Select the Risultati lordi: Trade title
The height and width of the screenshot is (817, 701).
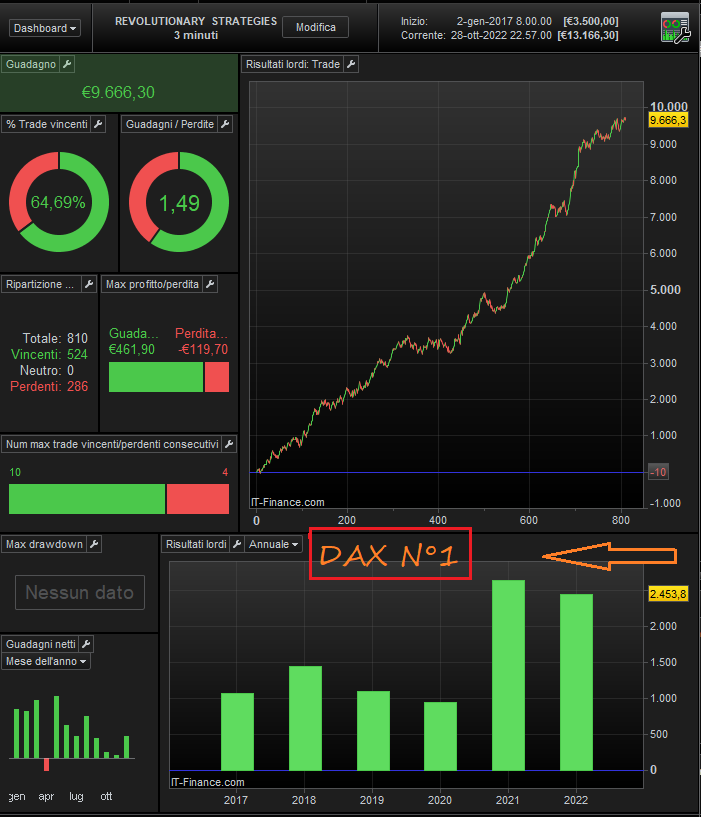[293, 64]
